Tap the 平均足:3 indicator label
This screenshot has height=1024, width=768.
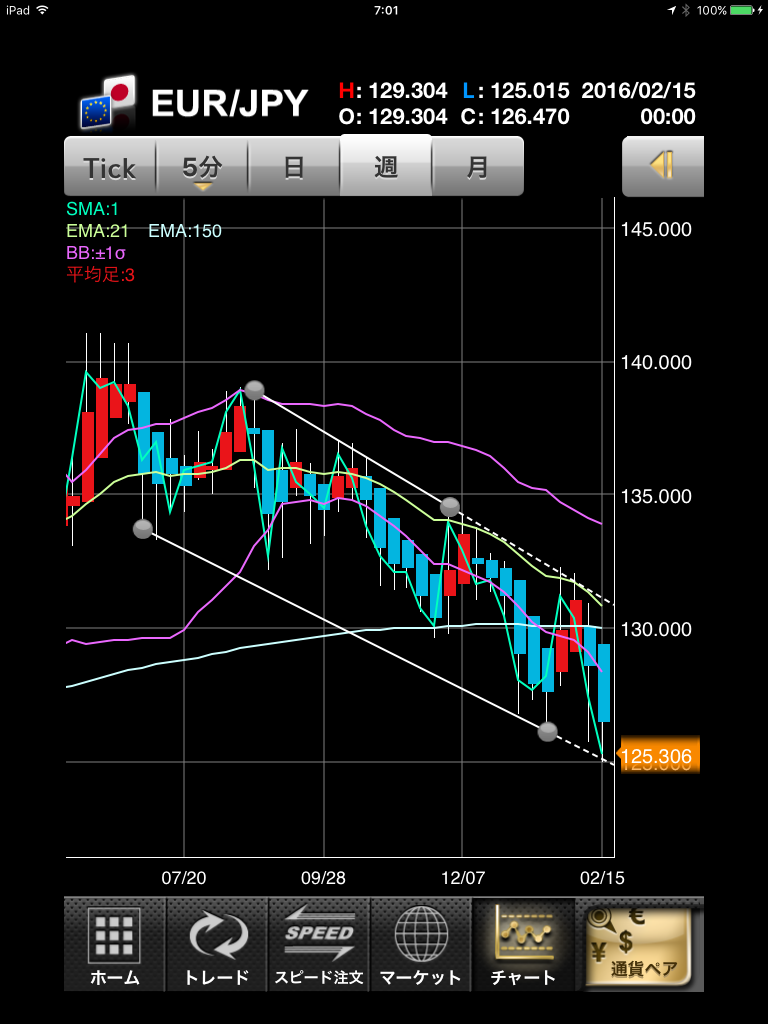(x=101, y=274)
